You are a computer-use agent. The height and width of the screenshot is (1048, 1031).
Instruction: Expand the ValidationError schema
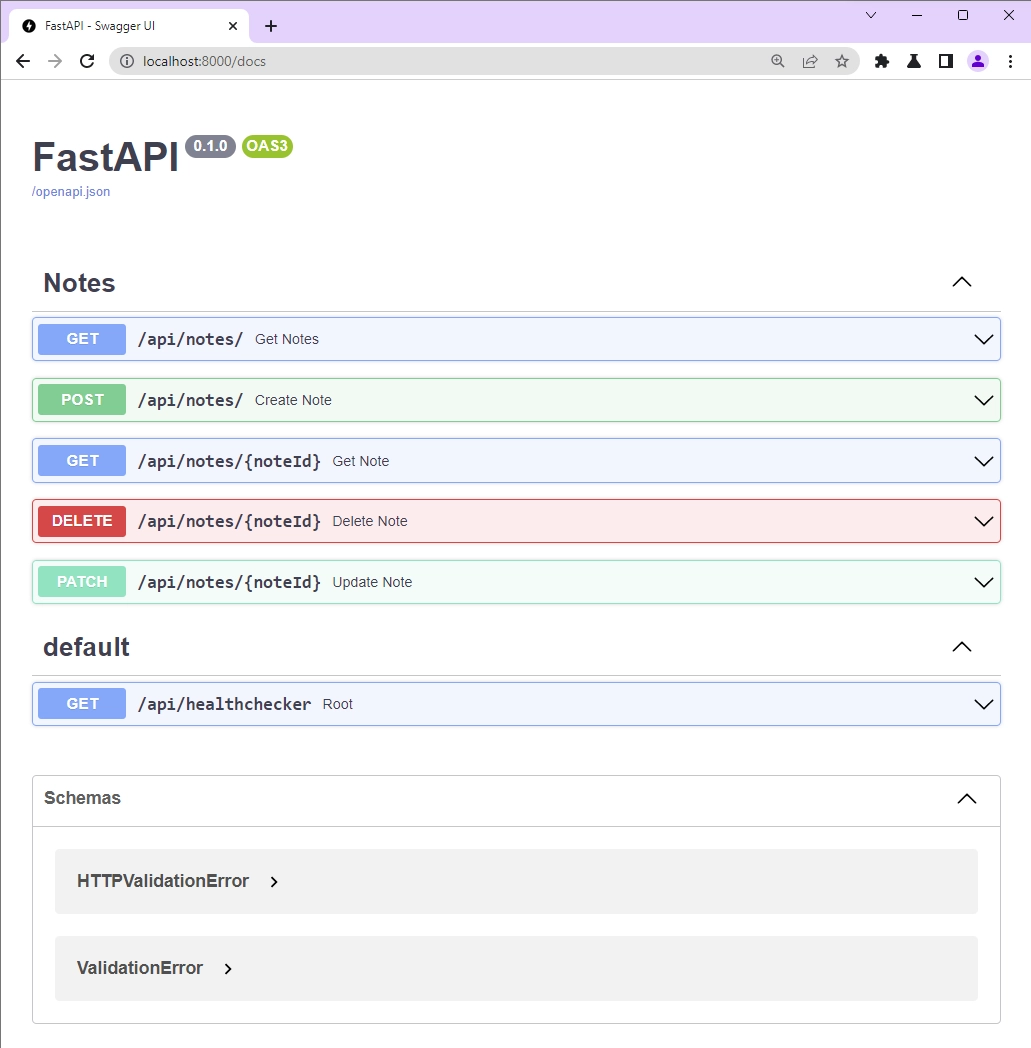[x=228, y=969]
